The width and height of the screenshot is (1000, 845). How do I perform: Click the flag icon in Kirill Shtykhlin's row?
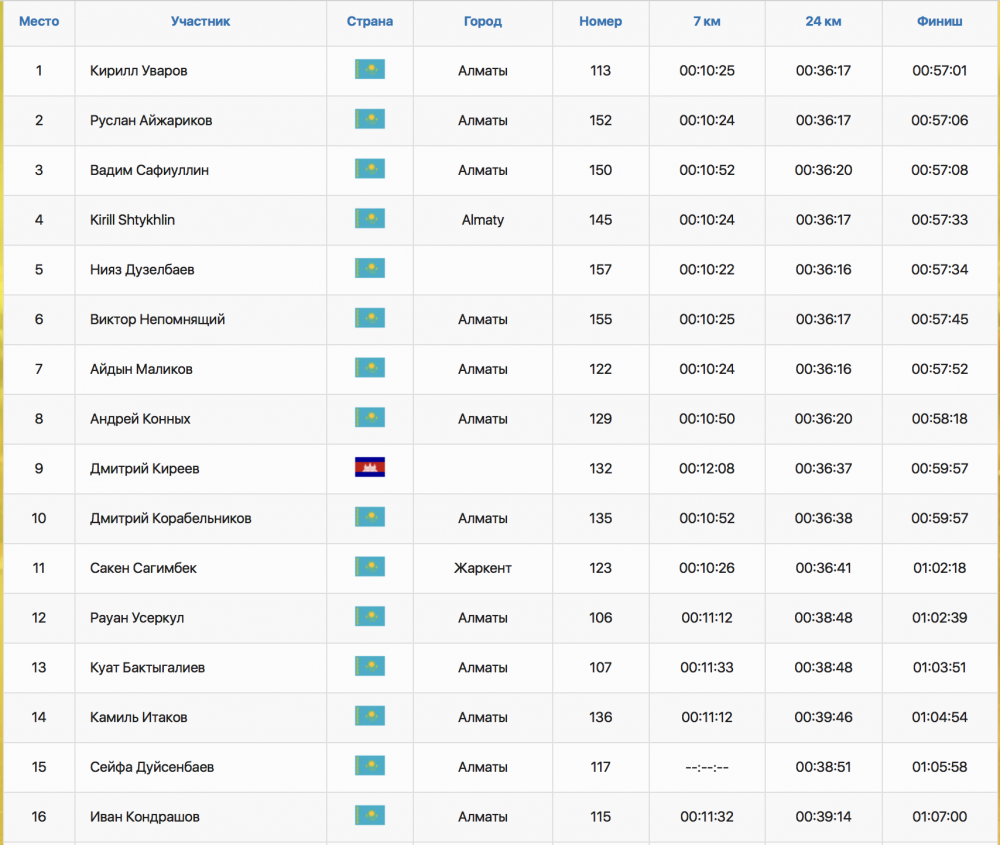point(370,219)
